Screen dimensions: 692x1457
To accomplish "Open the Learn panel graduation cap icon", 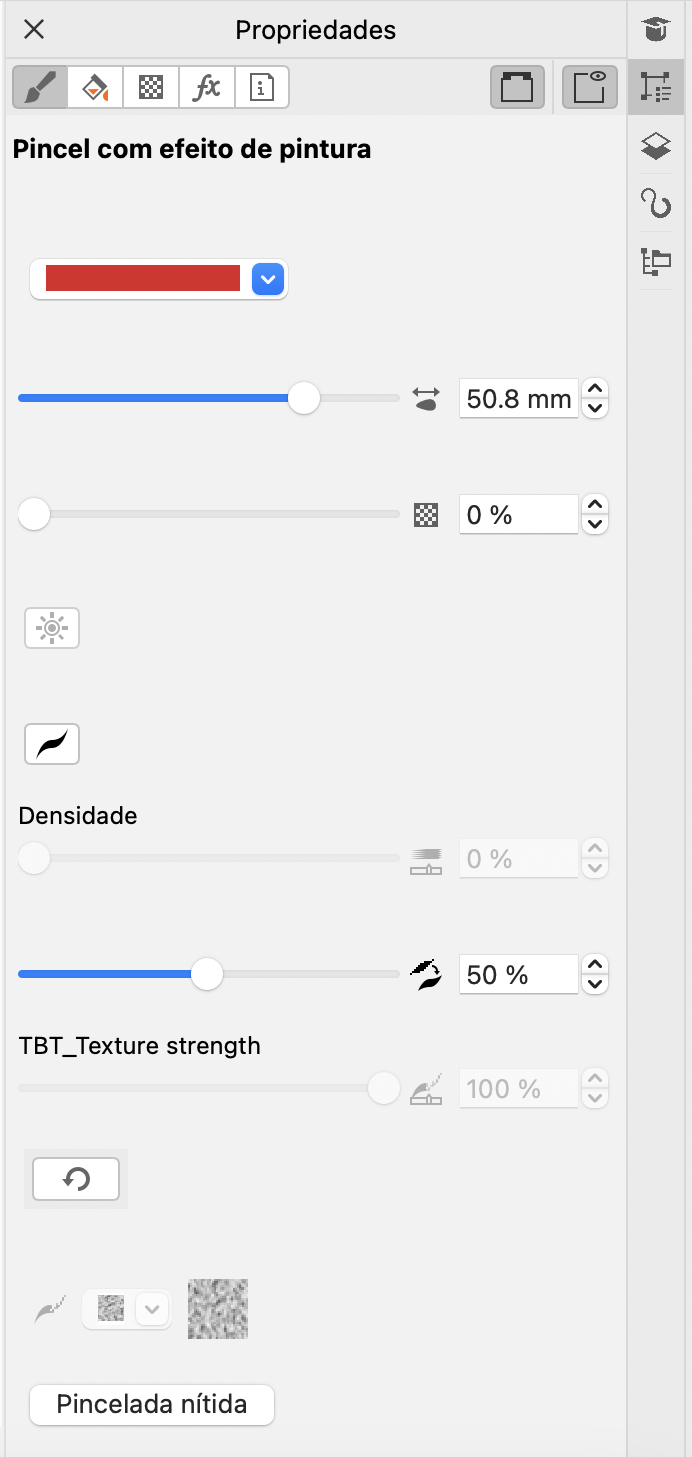I will pyautogui.click(x=656, y=29).
